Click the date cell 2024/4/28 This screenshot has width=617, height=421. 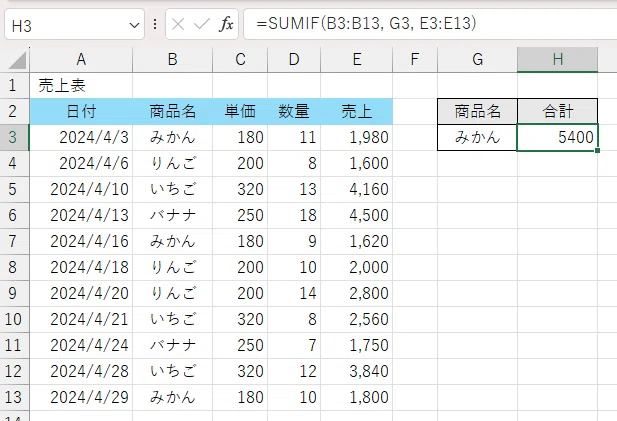click(81, 371)
